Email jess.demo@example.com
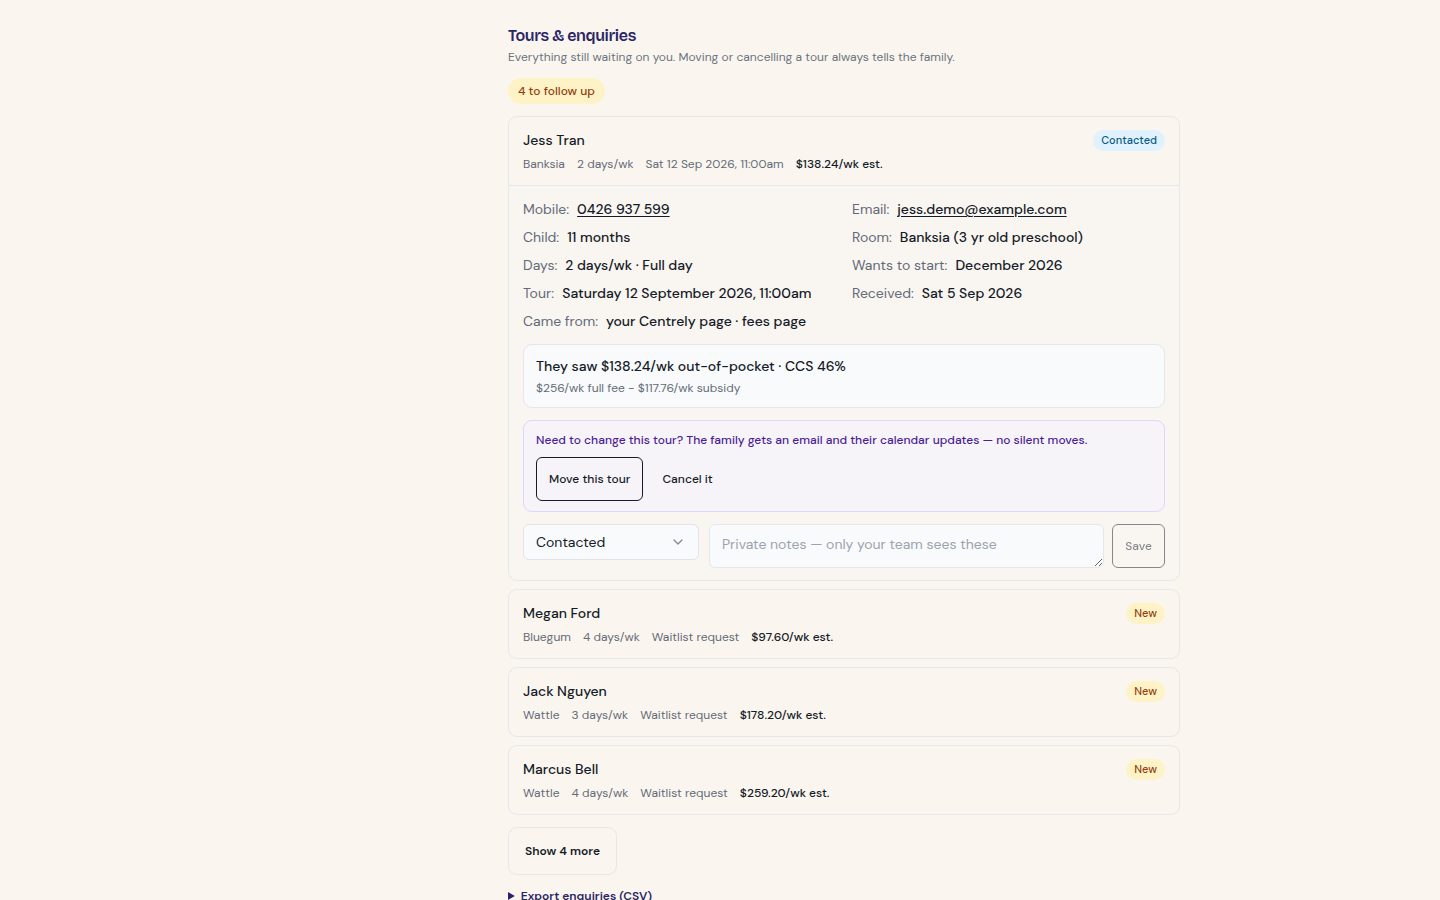Image resolution: width=1440 pixels, height=900 pixels. pyautogui.click(x=982, y=209)
